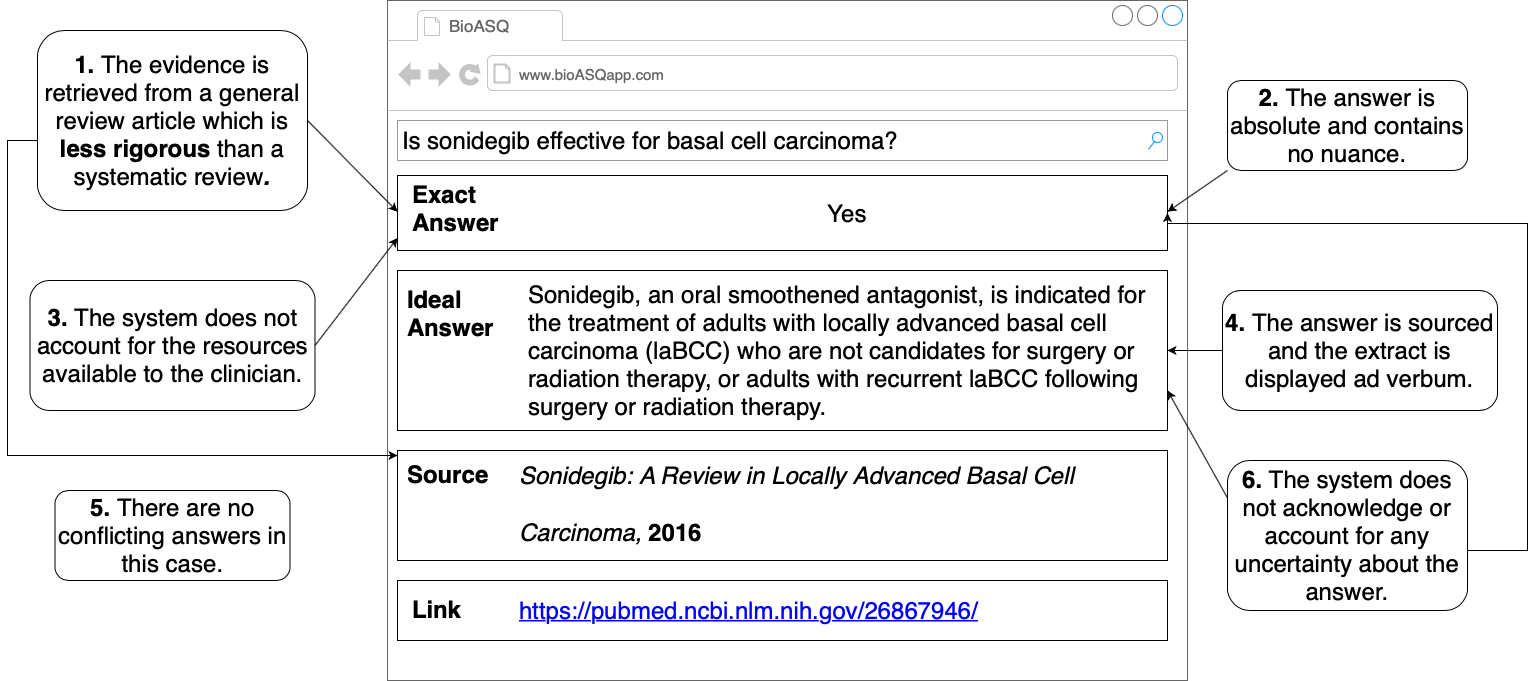Click the document icon on the BioASQ tab
The width and height of the screenshot is (1536, 681).
click(432, 27)
